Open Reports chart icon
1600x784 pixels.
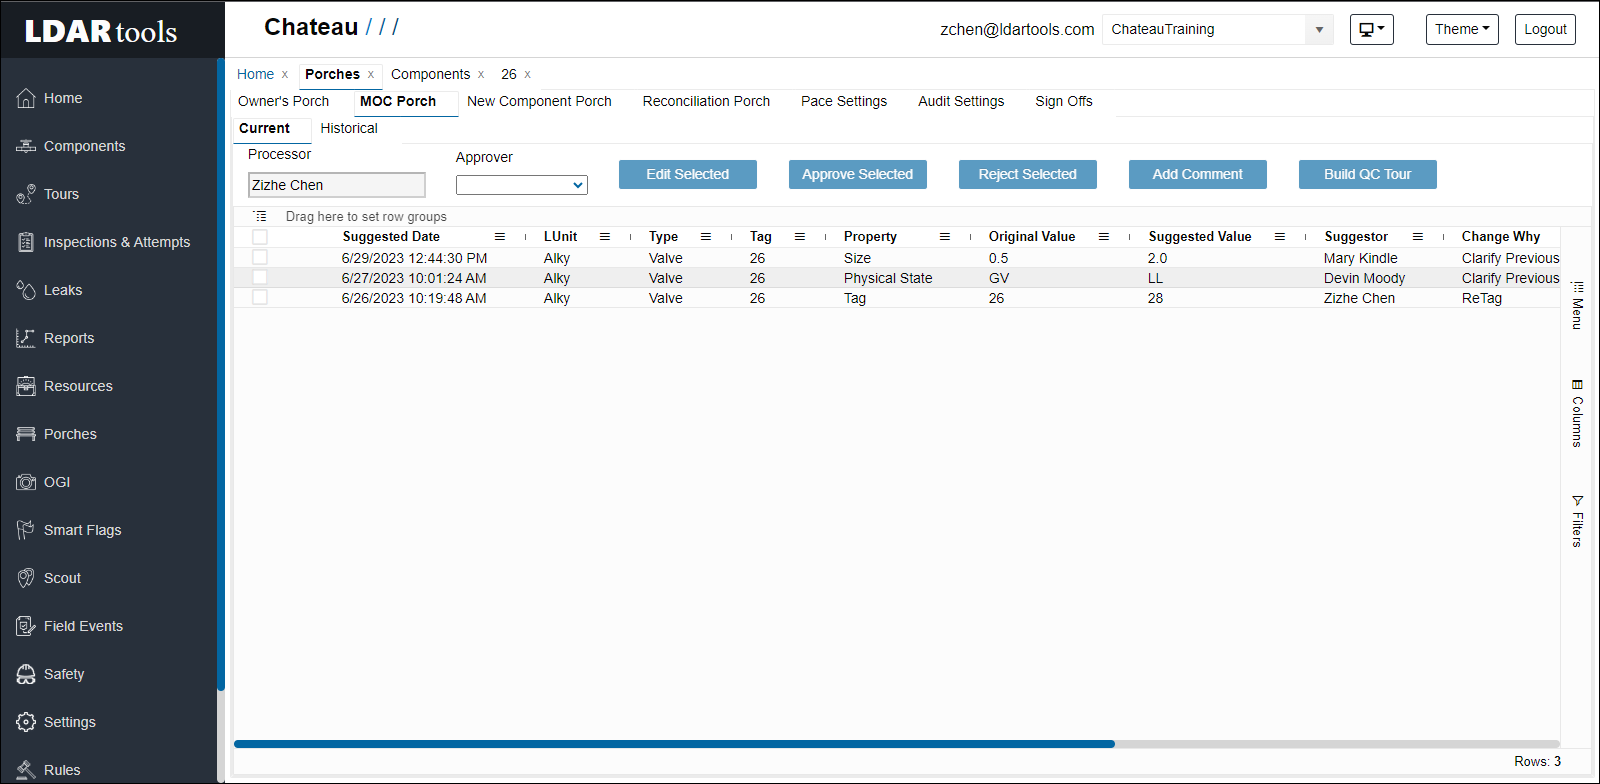(26, 338)
